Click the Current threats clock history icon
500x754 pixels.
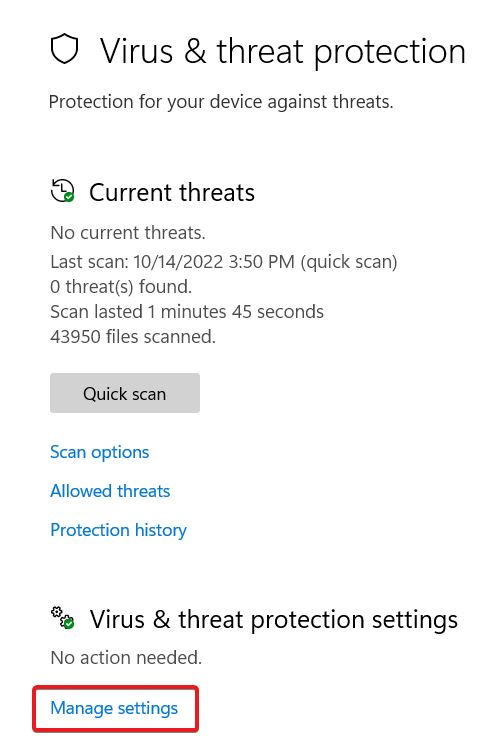click(62, 190)
